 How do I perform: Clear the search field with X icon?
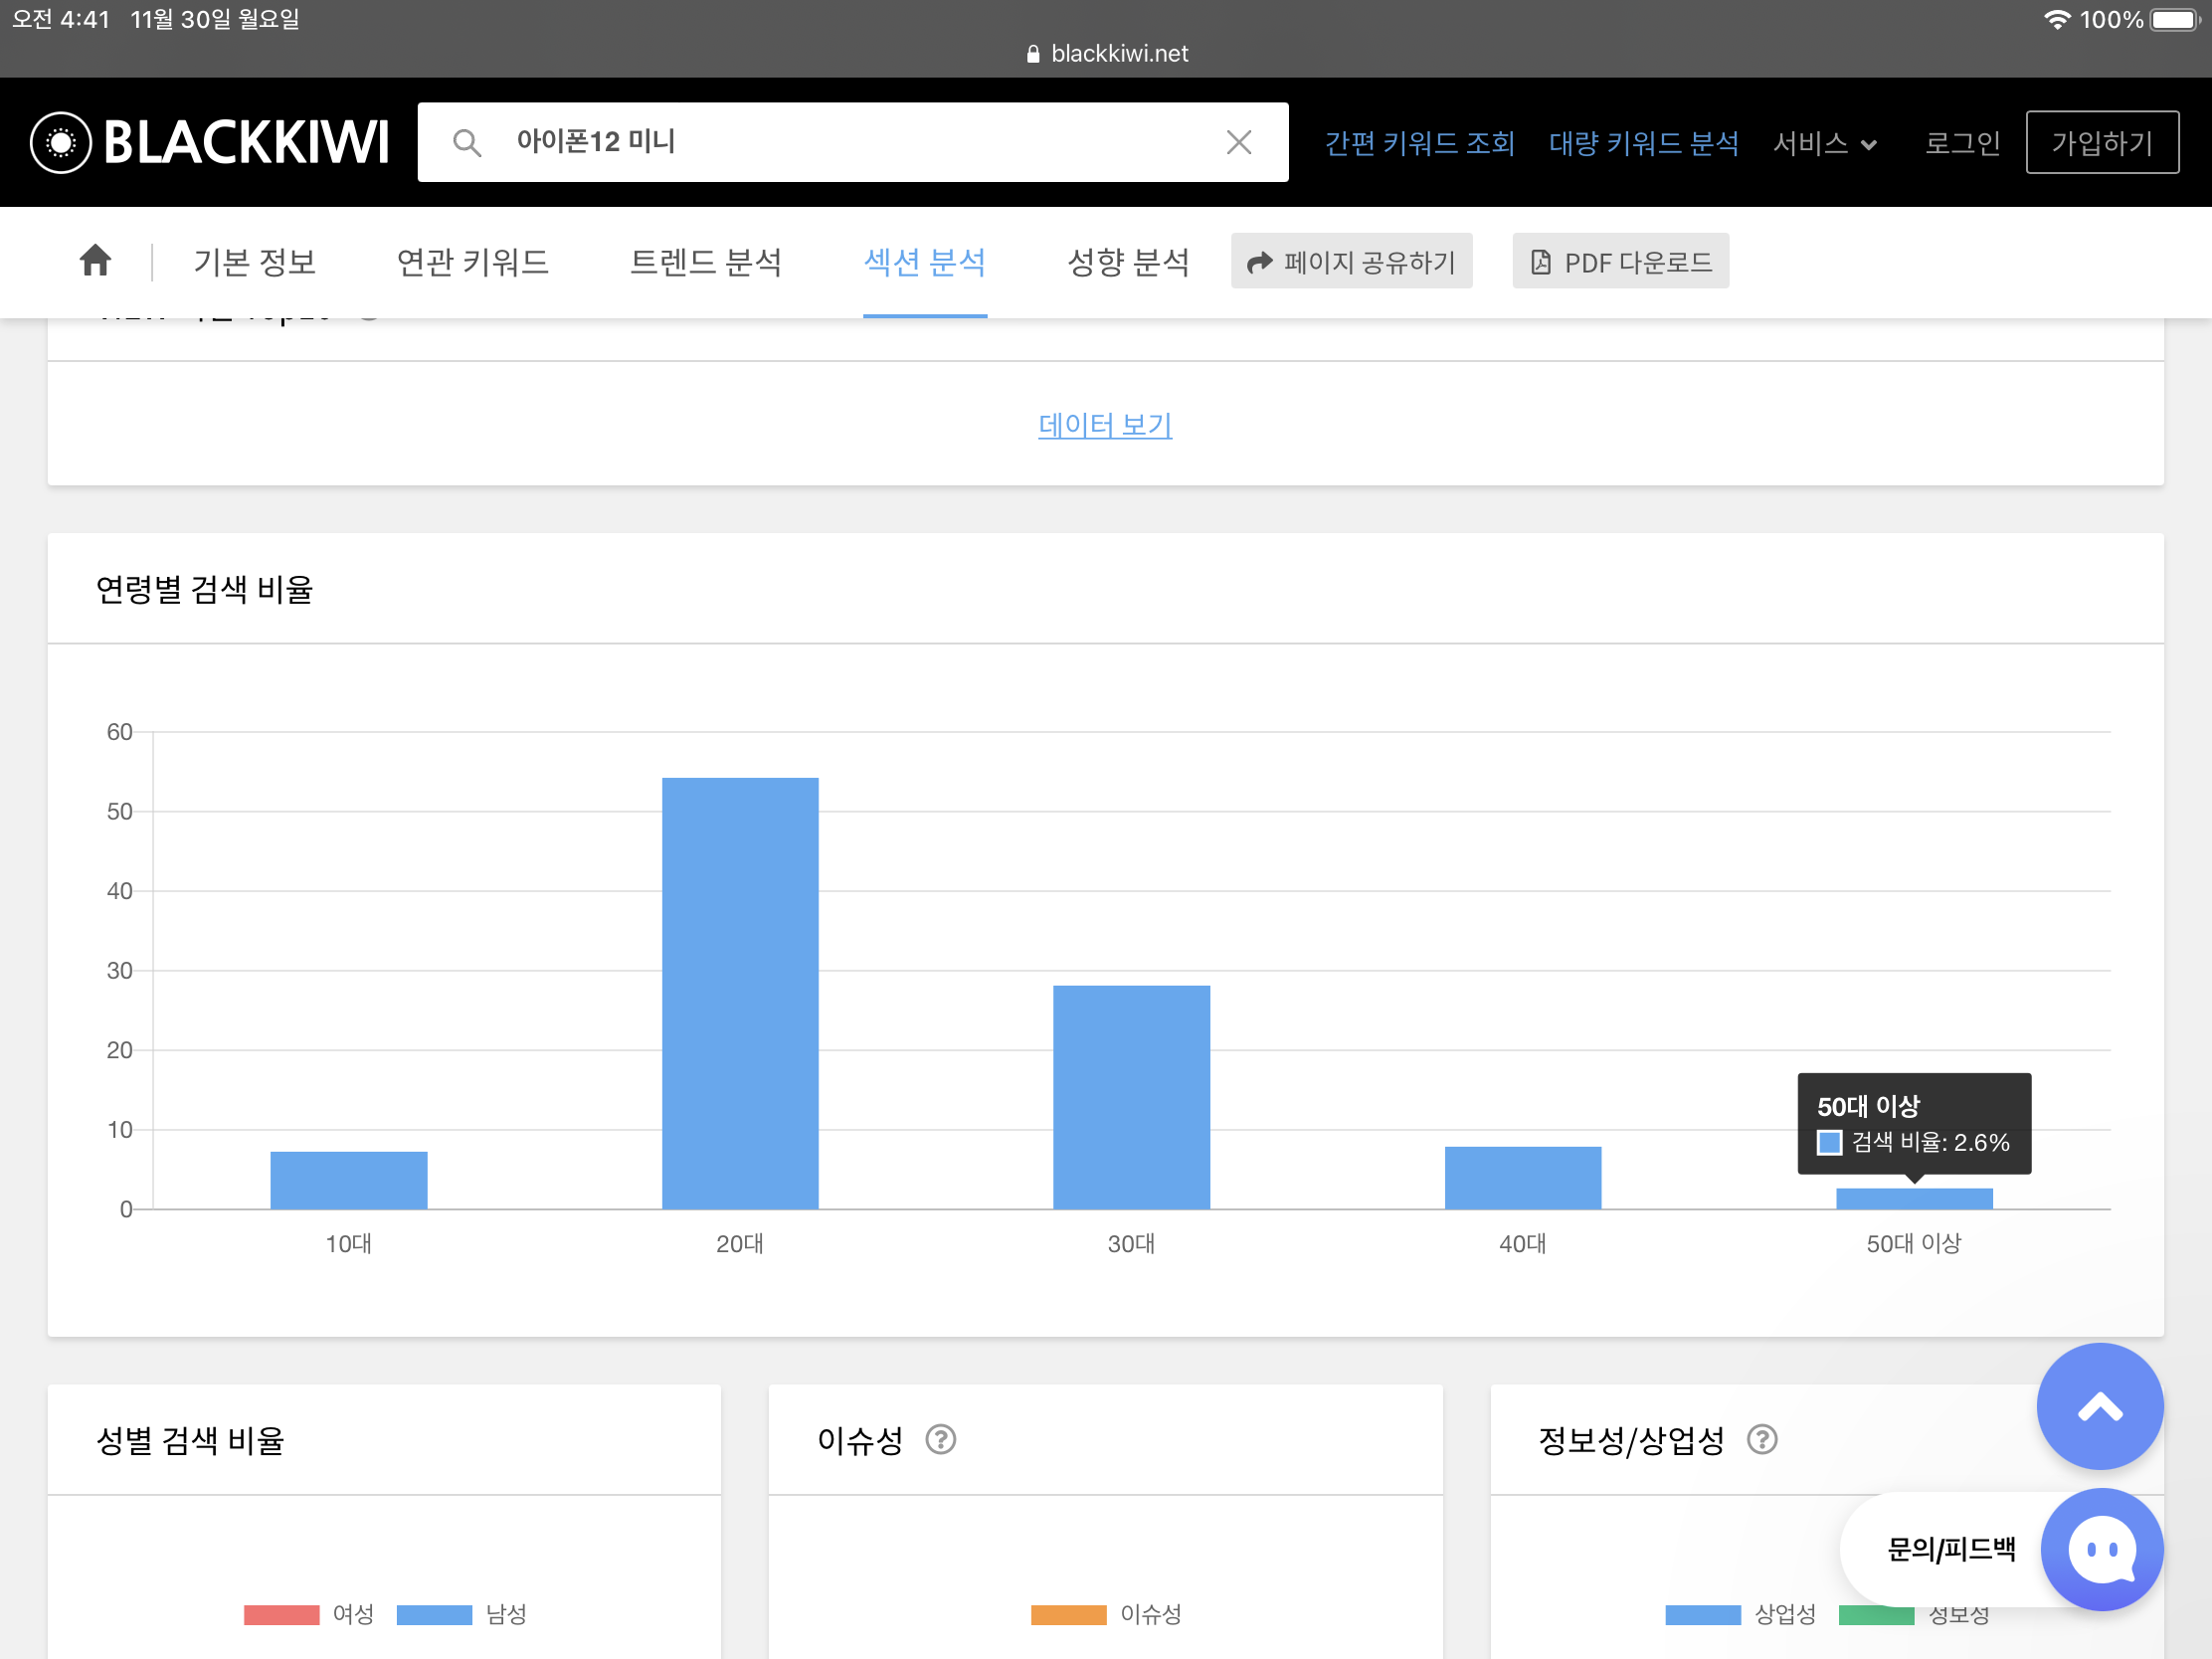[1238, 143]
